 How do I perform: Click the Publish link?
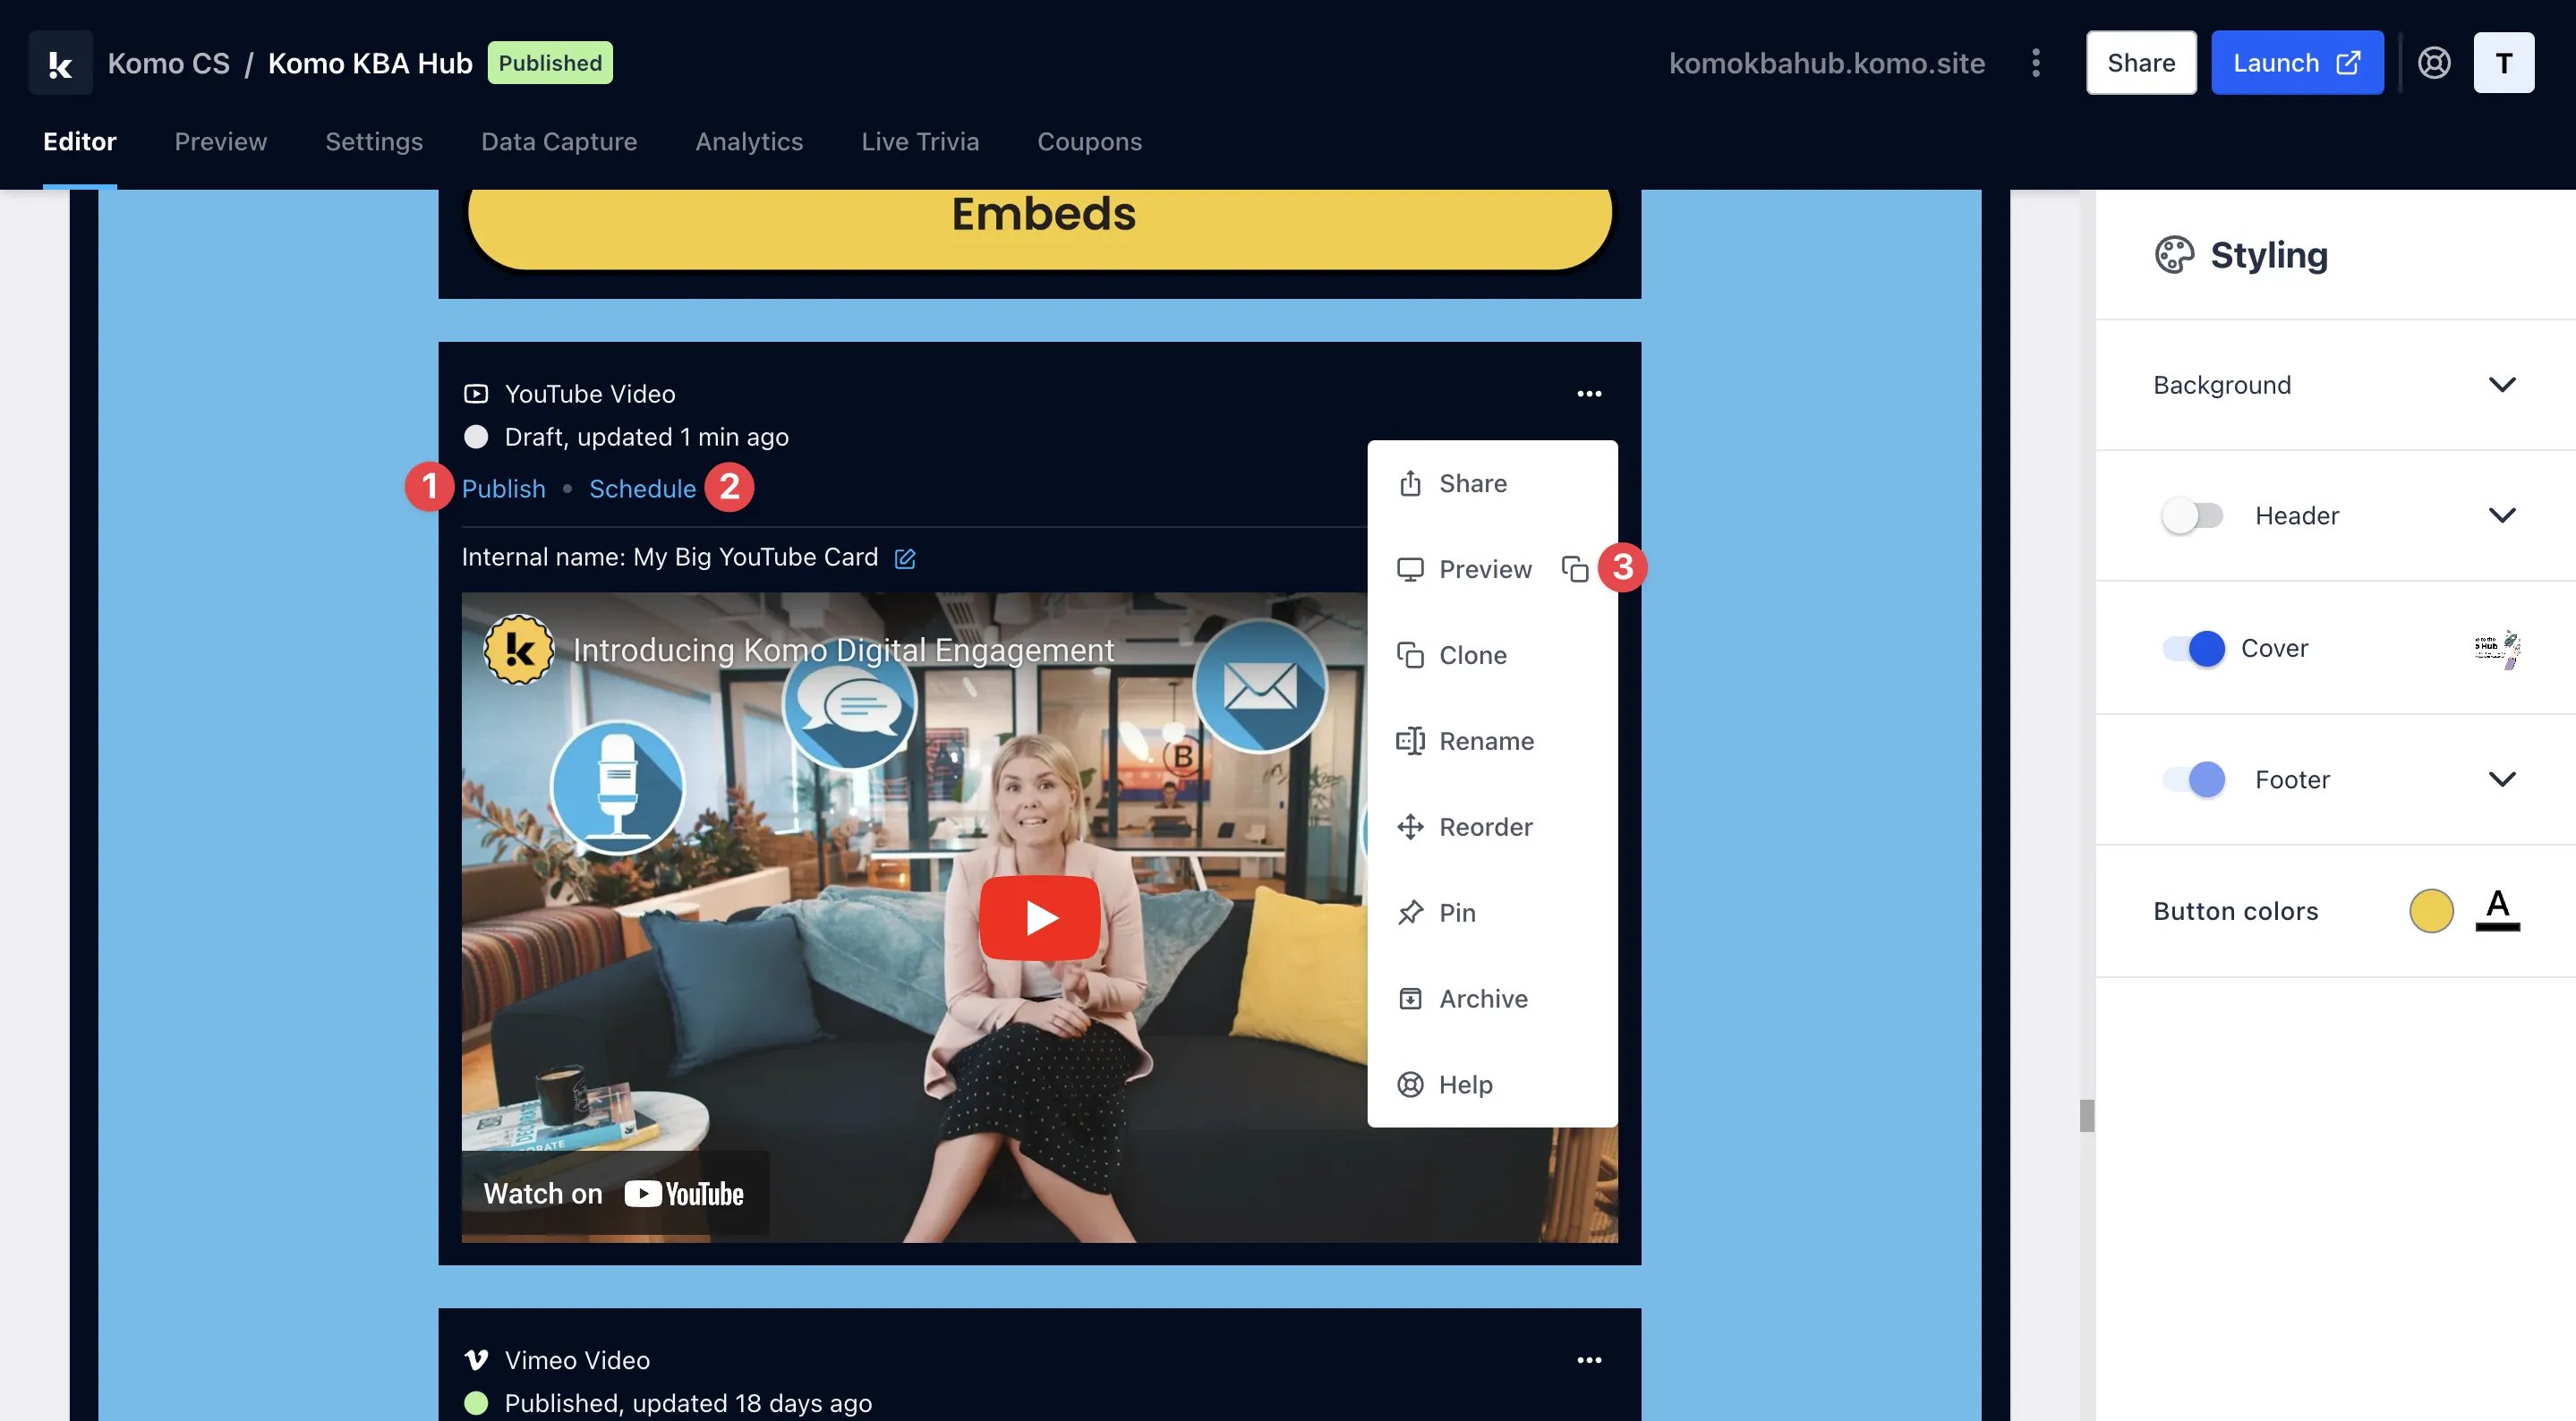[x=503, y=489]
